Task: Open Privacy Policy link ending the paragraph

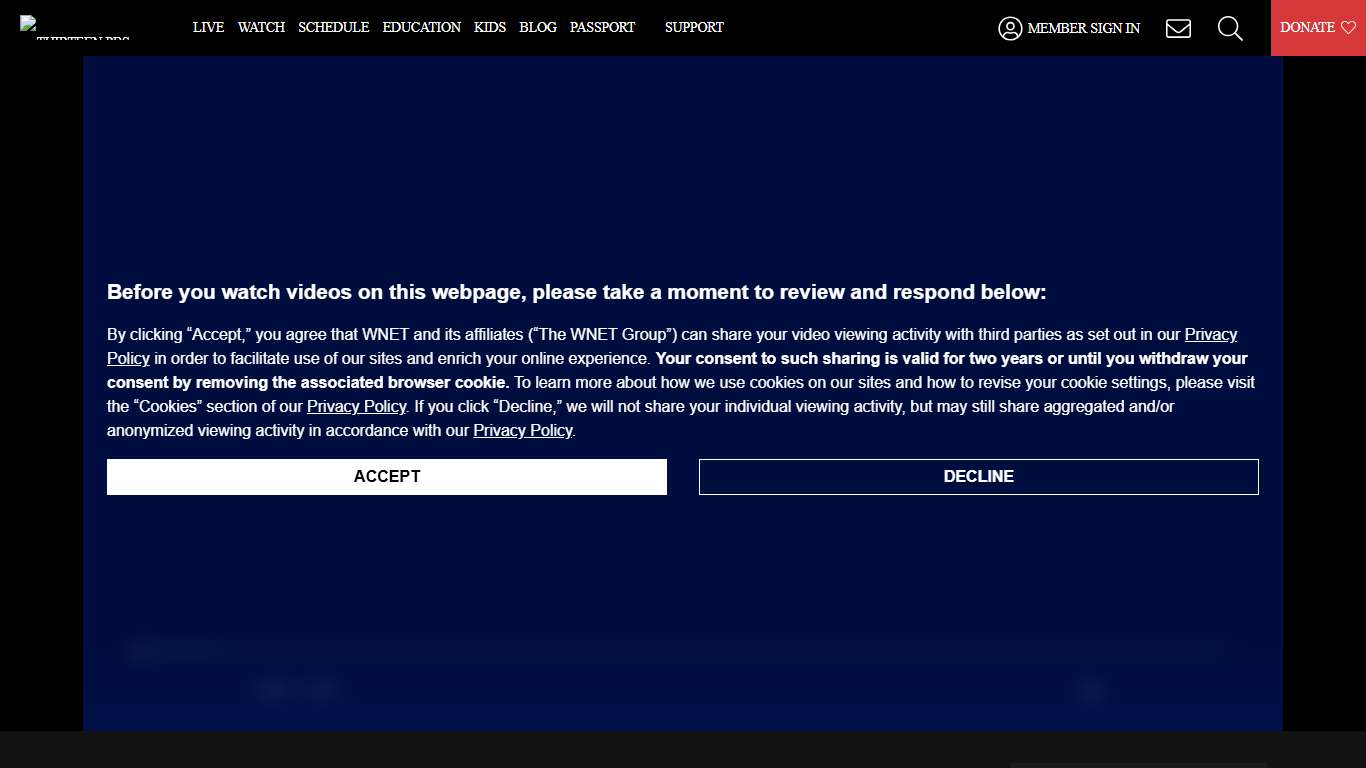Action: click(x=523, y=431)
